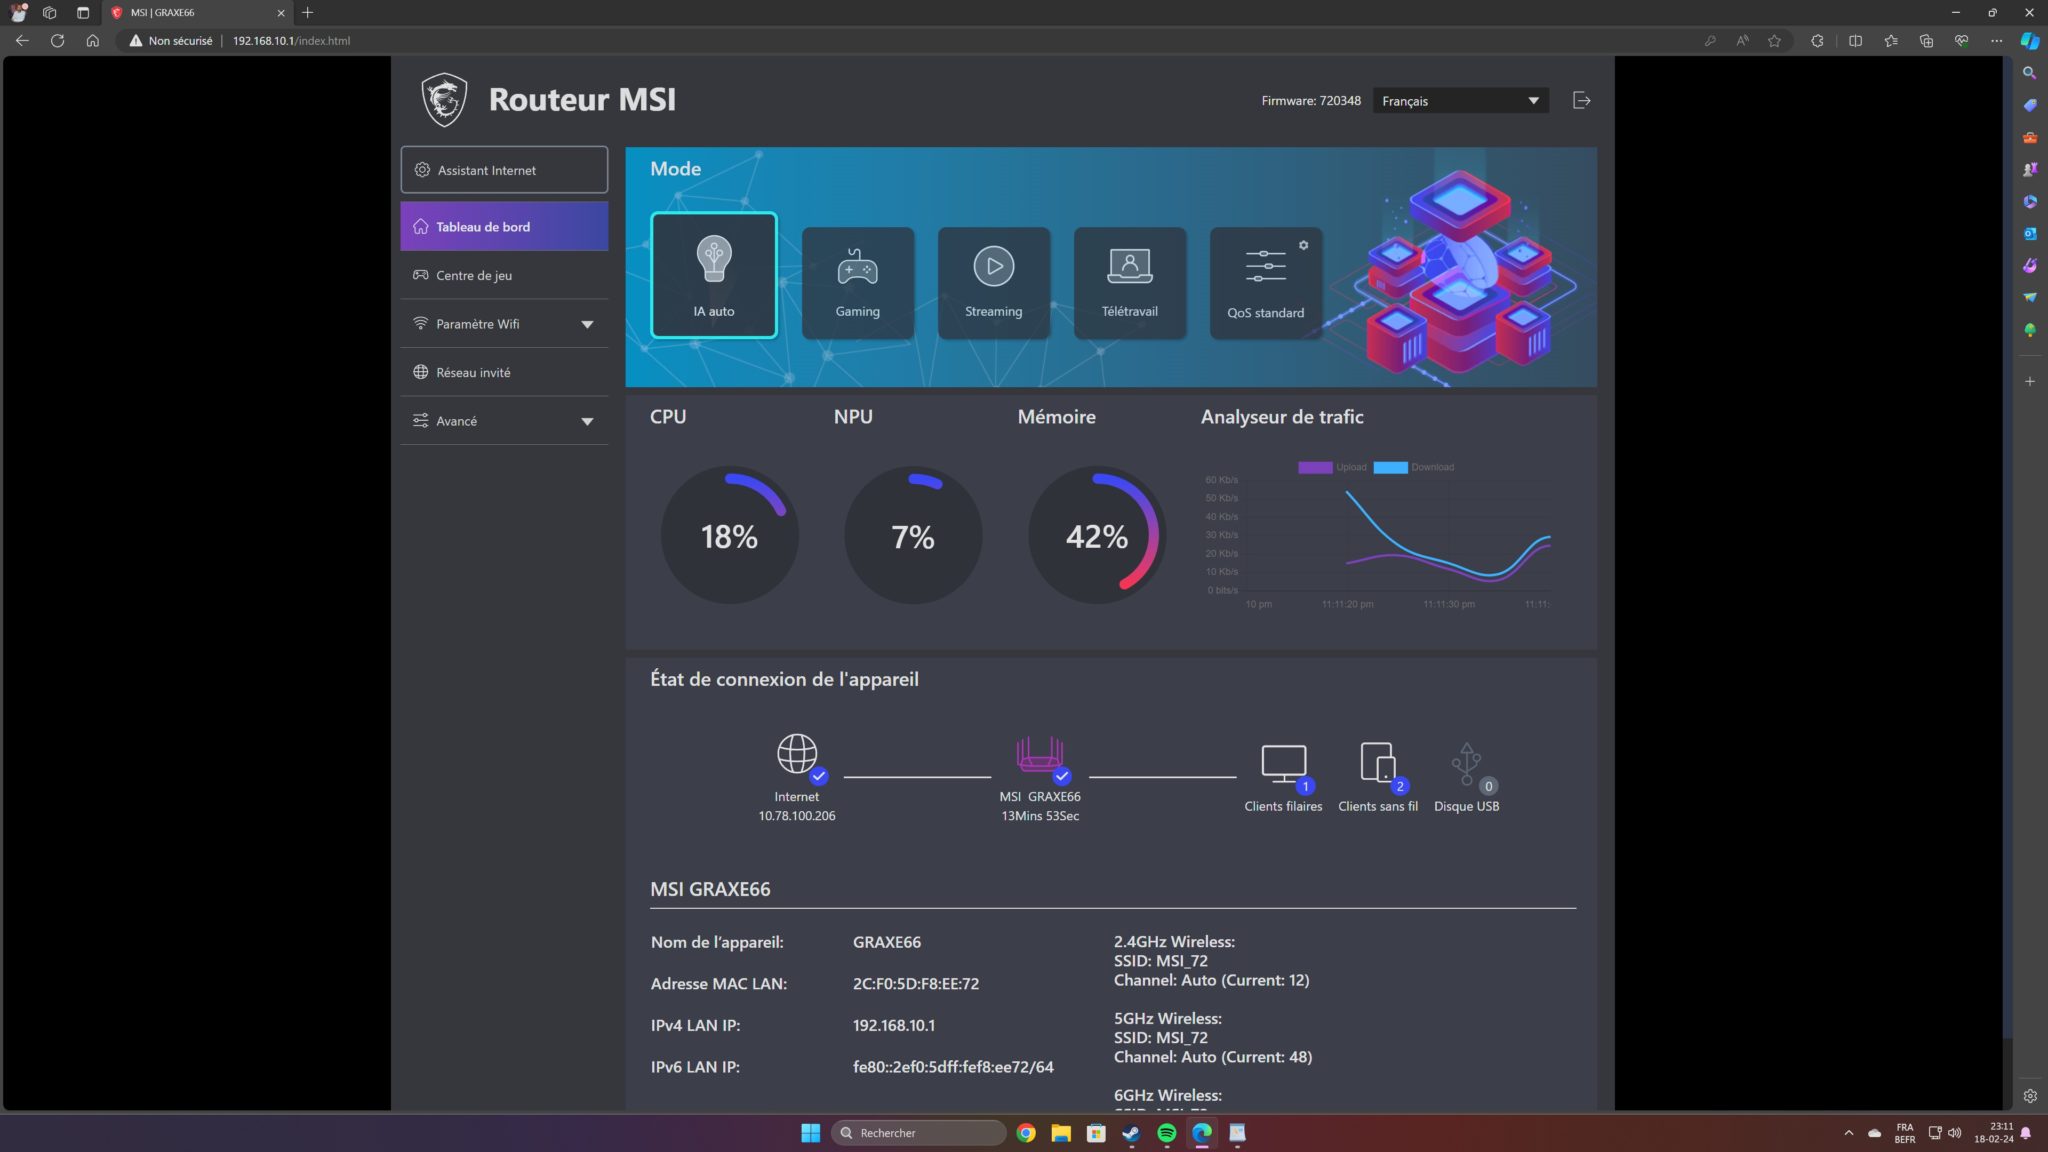2048x1152 pixels.
Task: Go back in the browser
Action: [x=22, y=41]
